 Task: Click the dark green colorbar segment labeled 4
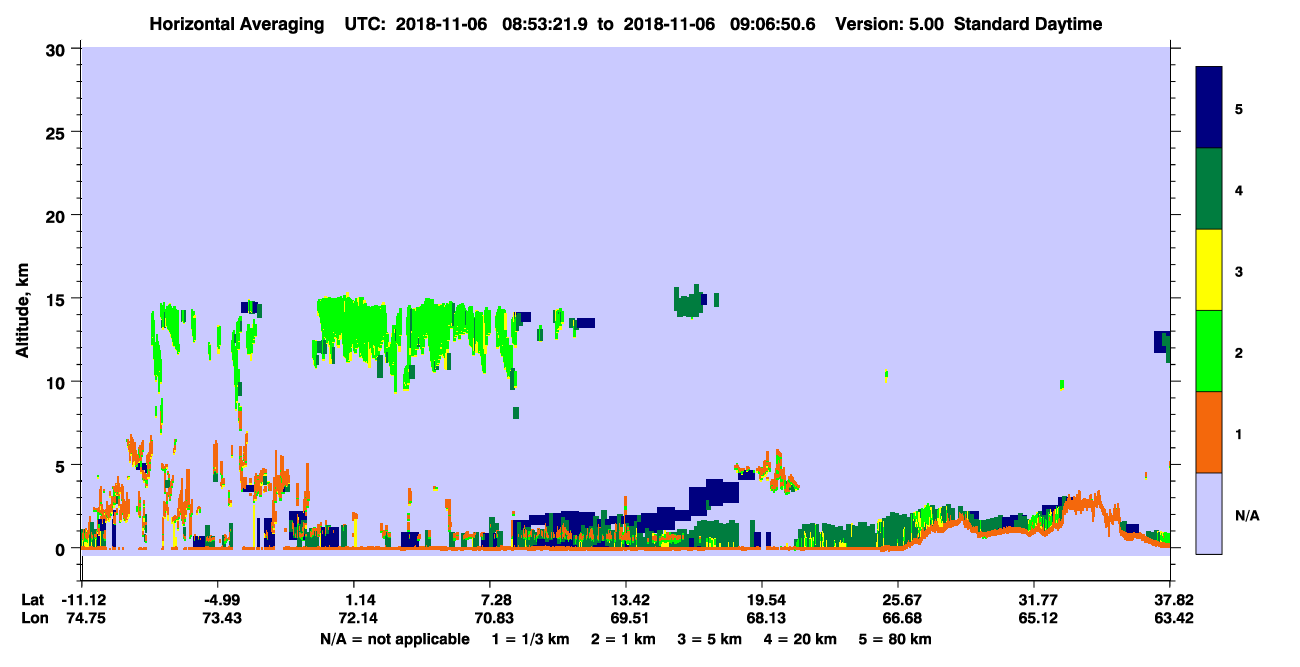tap(1209, 189)
